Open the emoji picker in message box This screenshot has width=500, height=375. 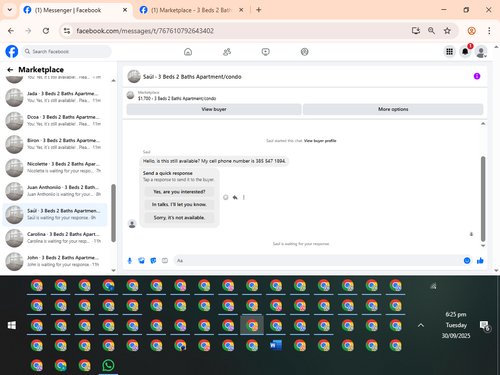tap(467, 261)
